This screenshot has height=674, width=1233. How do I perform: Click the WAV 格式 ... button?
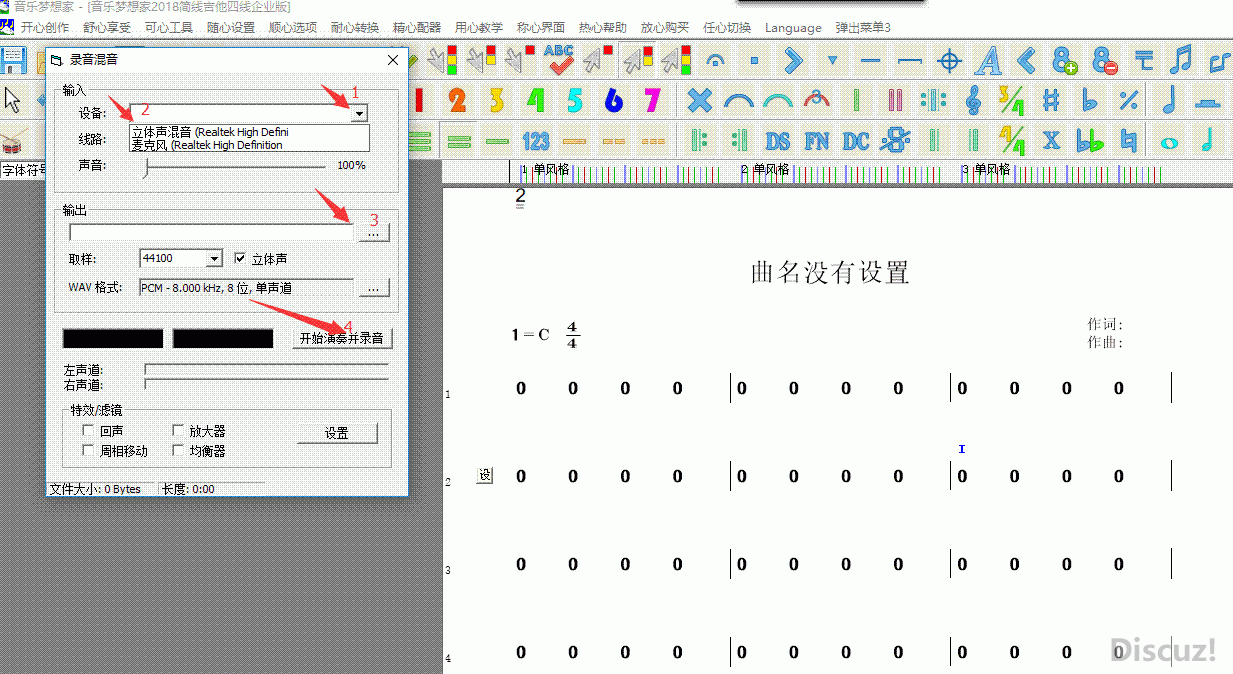click(x=373, y=288)
